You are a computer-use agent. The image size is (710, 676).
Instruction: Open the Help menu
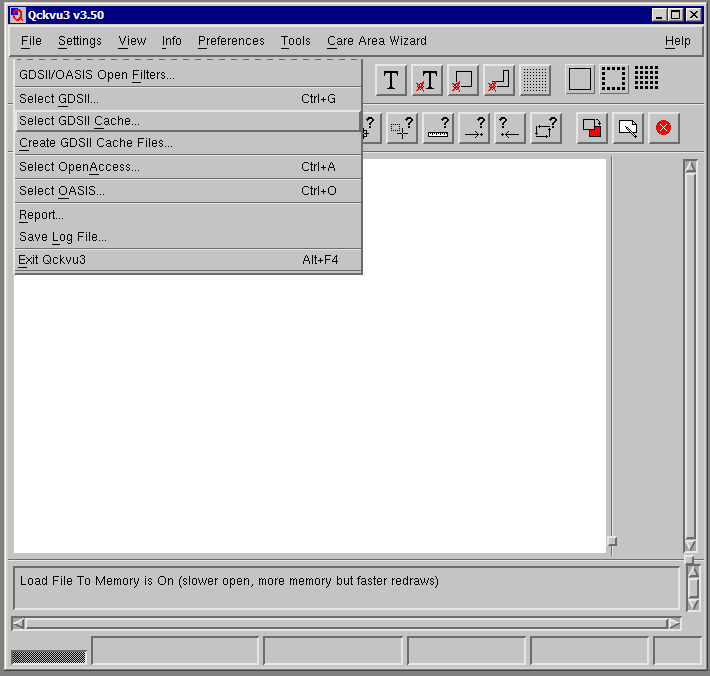(x=677, y=41)
